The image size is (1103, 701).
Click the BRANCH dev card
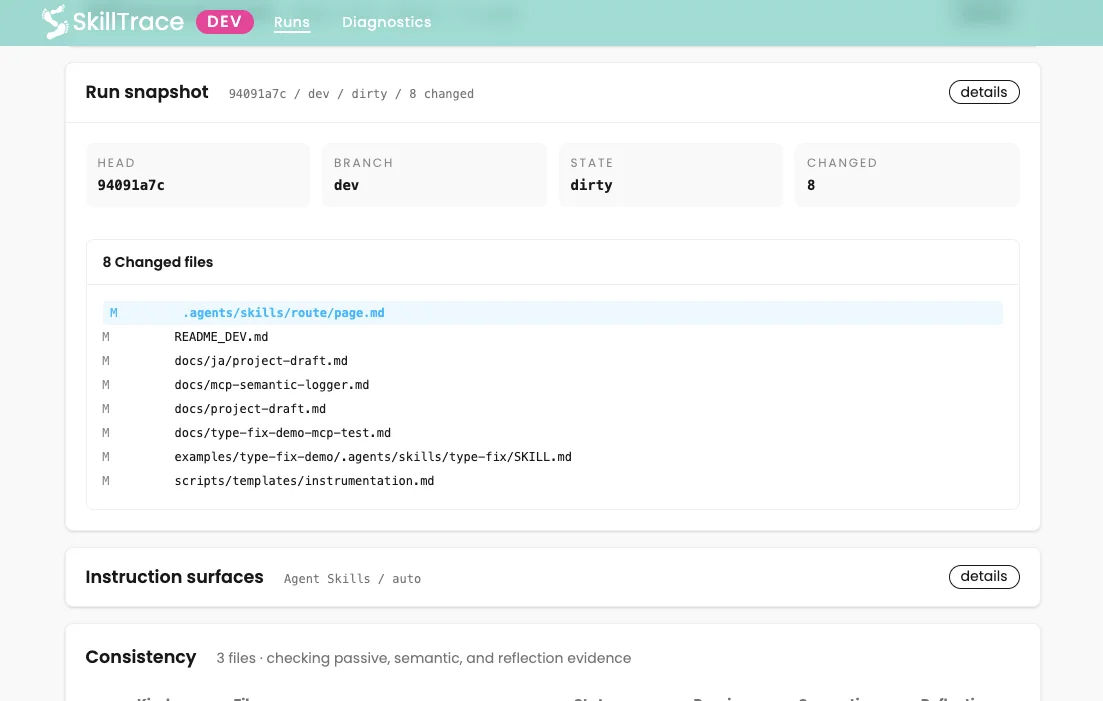pos(434,174)
